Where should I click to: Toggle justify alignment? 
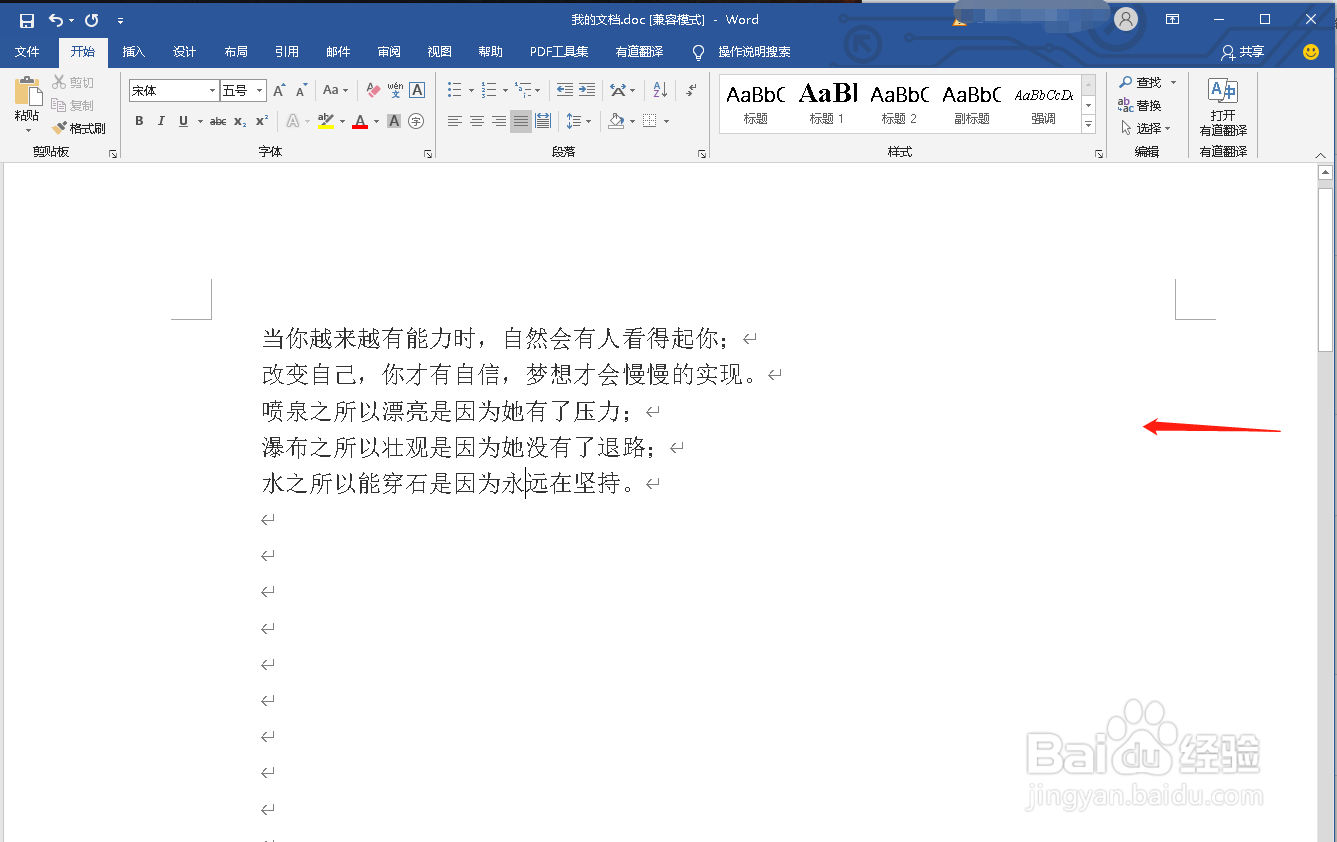[521, 121]
